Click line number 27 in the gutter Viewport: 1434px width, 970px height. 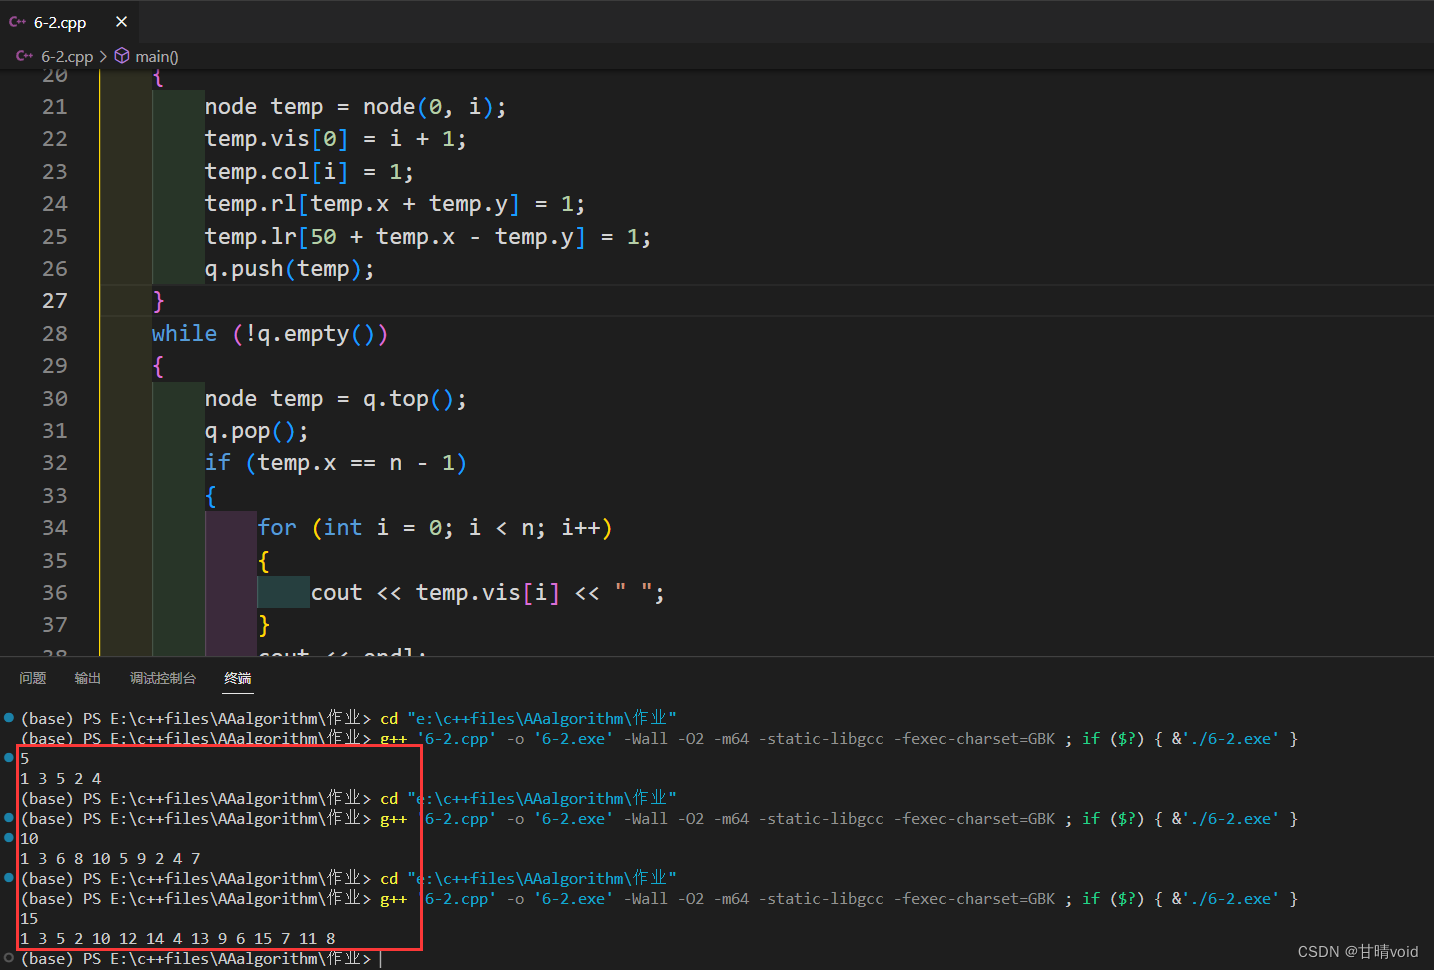(55, 301)
